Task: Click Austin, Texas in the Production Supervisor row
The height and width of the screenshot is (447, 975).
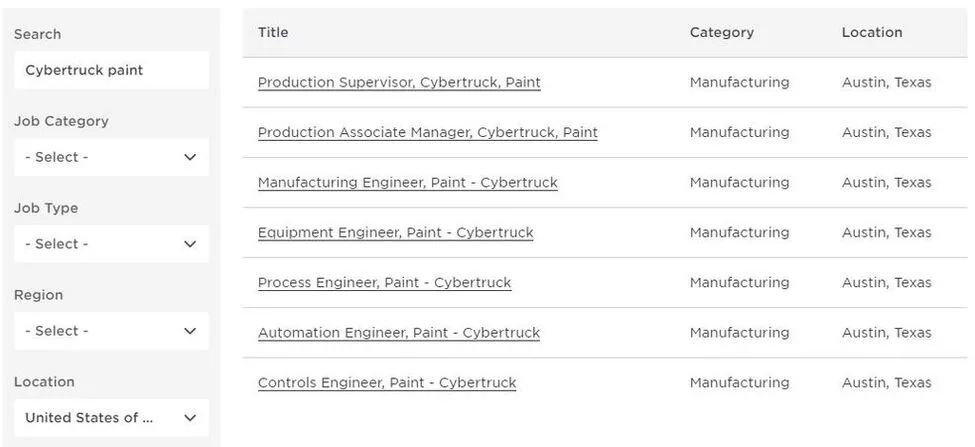Action: (x=886, y=83)
